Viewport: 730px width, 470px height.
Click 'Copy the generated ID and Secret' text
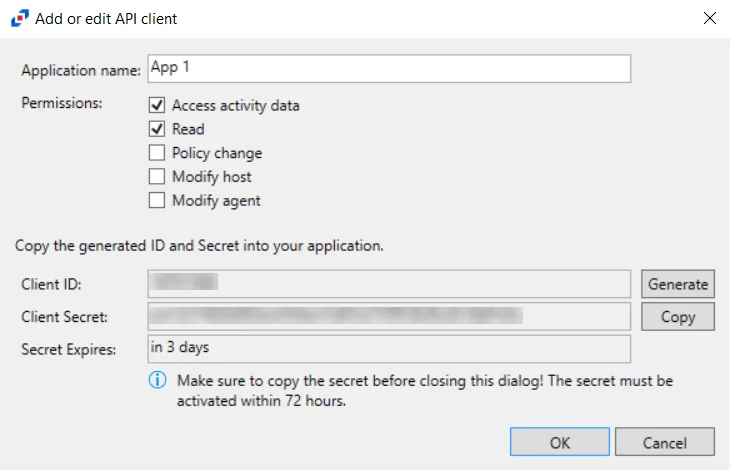pyautogui.click(x=199, y=246)
